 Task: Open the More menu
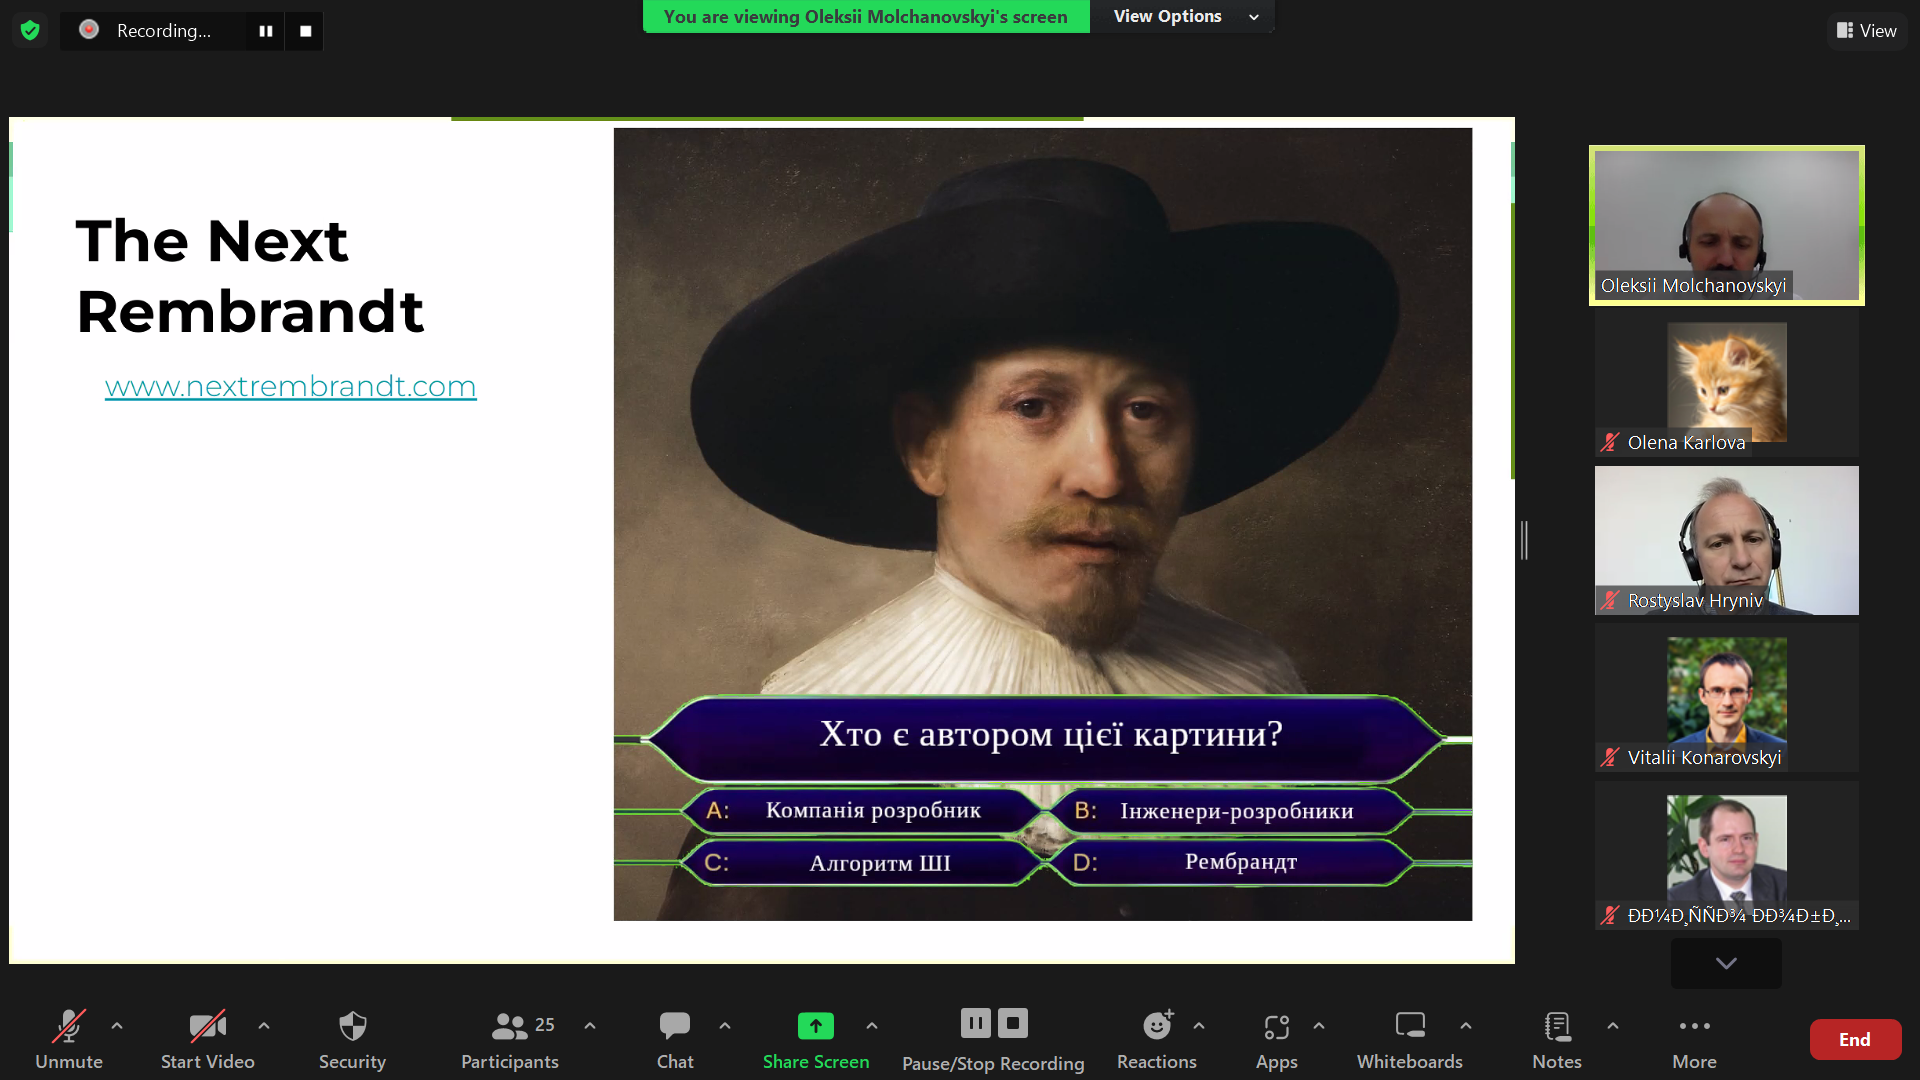pyautogui.click(x=1694, y=1040)
